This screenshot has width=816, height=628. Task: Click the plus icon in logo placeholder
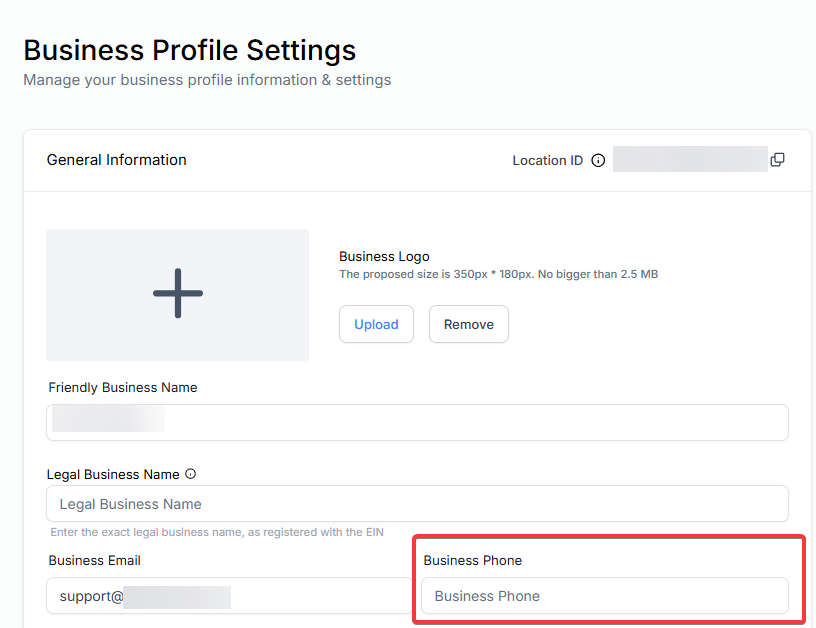(178, 294)
